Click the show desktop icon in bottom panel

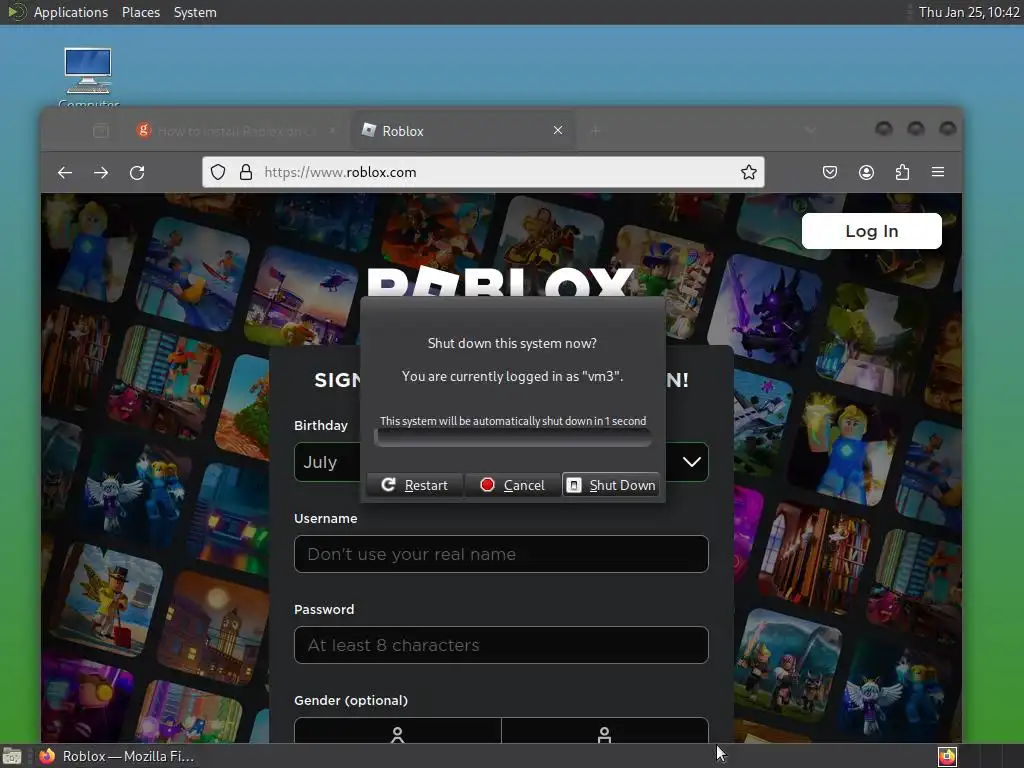point(12,756)
